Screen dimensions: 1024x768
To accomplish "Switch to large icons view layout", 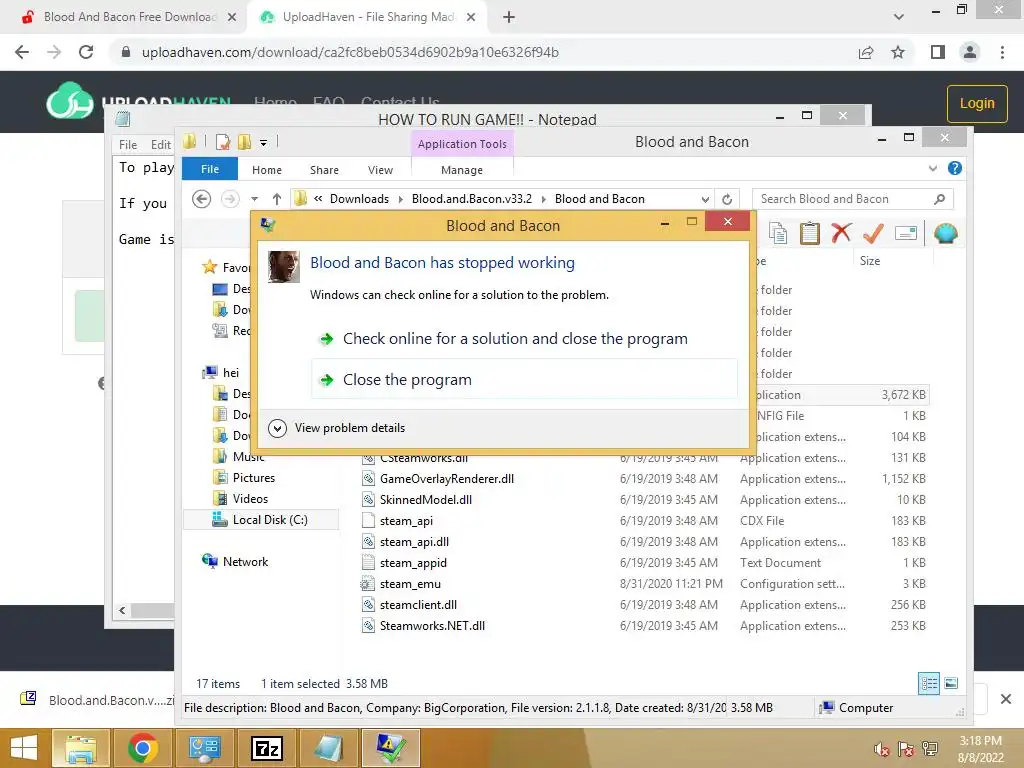I will coord(951,683).
